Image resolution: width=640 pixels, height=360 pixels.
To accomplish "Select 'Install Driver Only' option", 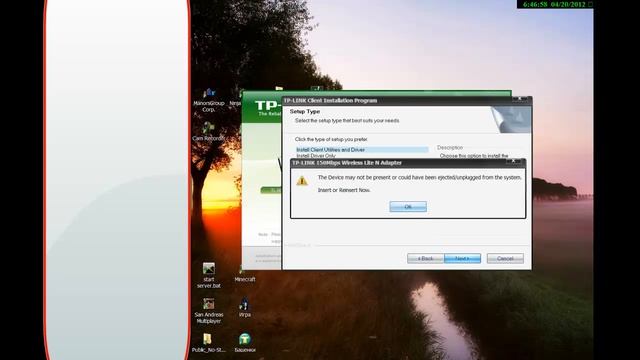I will click(316, 156).
